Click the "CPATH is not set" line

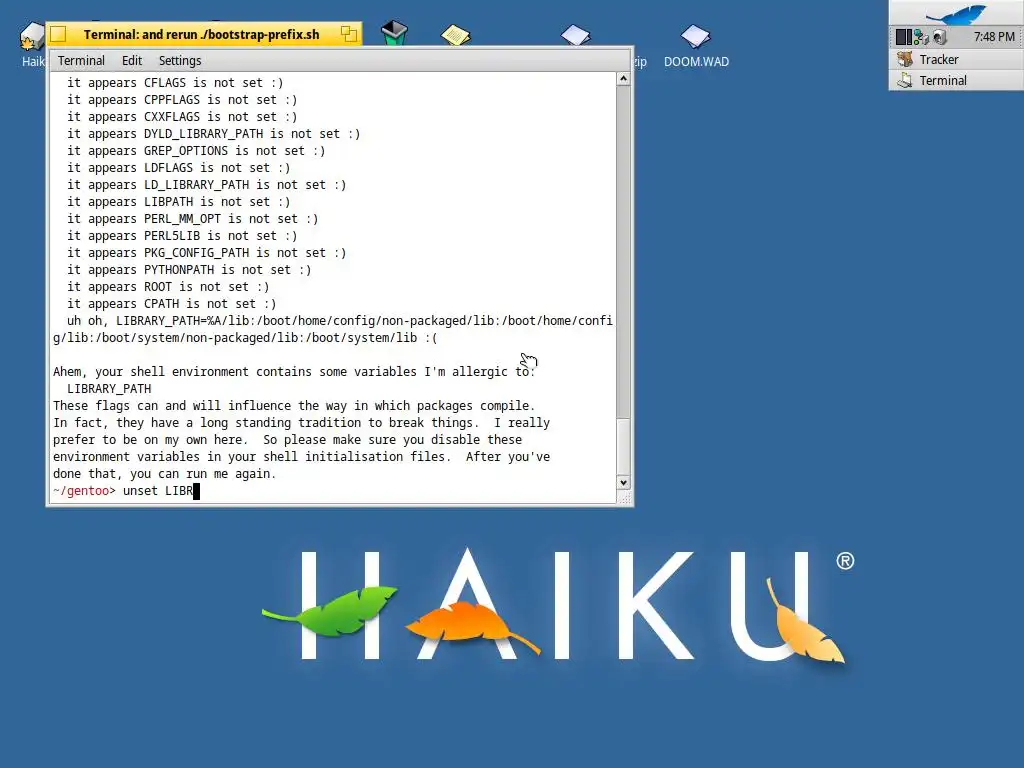(x=172, y=304)
